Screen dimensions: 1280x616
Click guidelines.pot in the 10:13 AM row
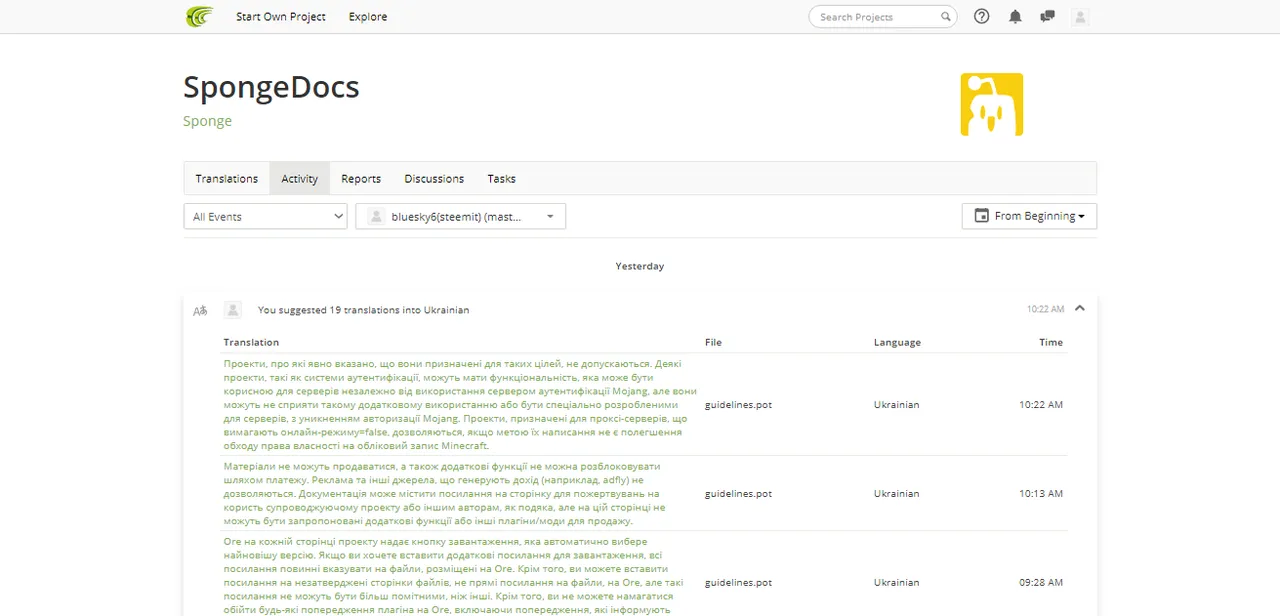738,494
